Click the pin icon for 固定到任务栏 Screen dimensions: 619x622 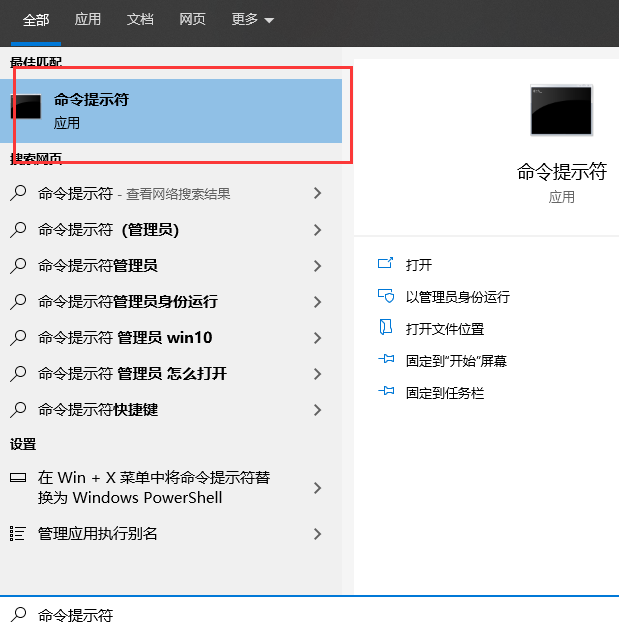tap(385, 393)
